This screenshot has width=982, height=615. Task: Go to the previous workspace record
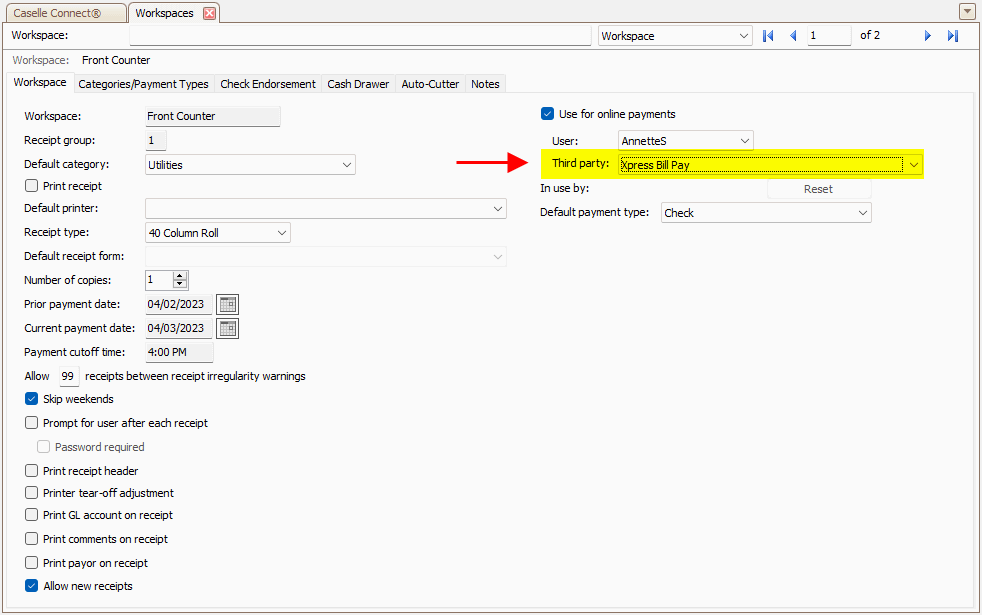(x=793, y=36)
